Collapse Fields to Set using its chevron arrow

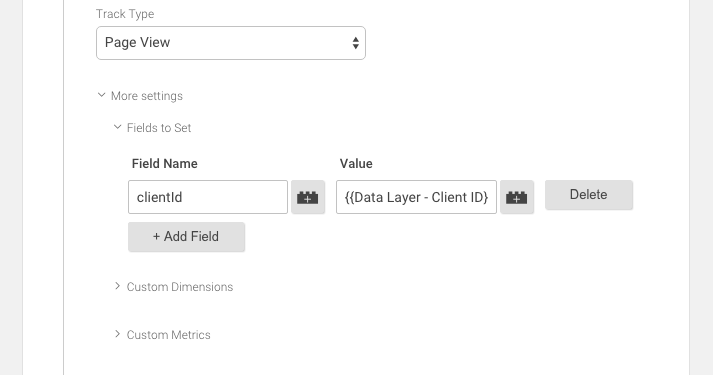(117, 127)
